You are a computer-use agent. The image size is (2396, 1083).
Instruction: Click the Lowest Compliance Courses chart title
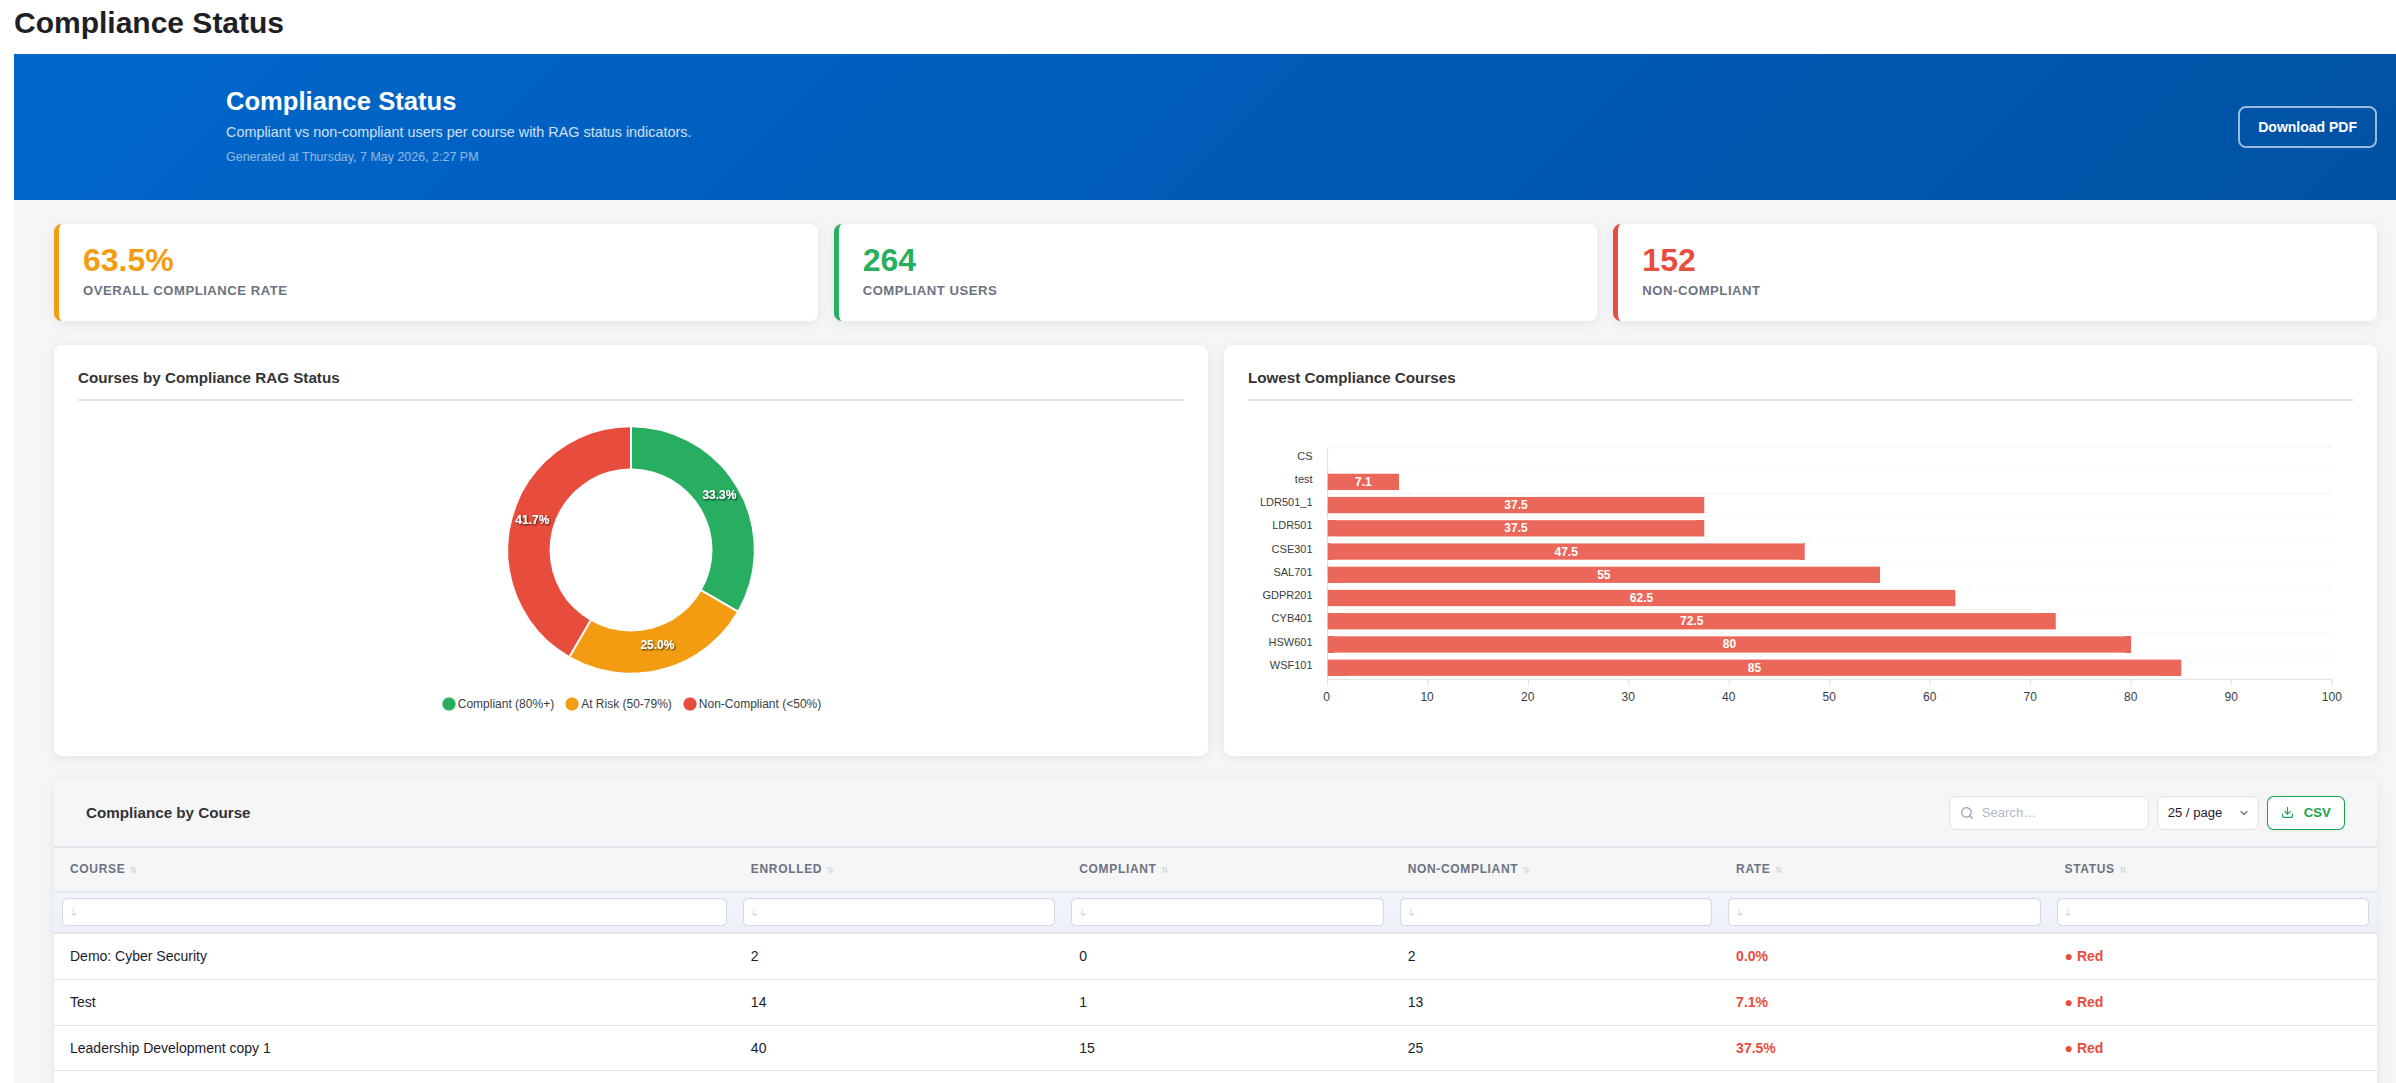click(1351, 378)
